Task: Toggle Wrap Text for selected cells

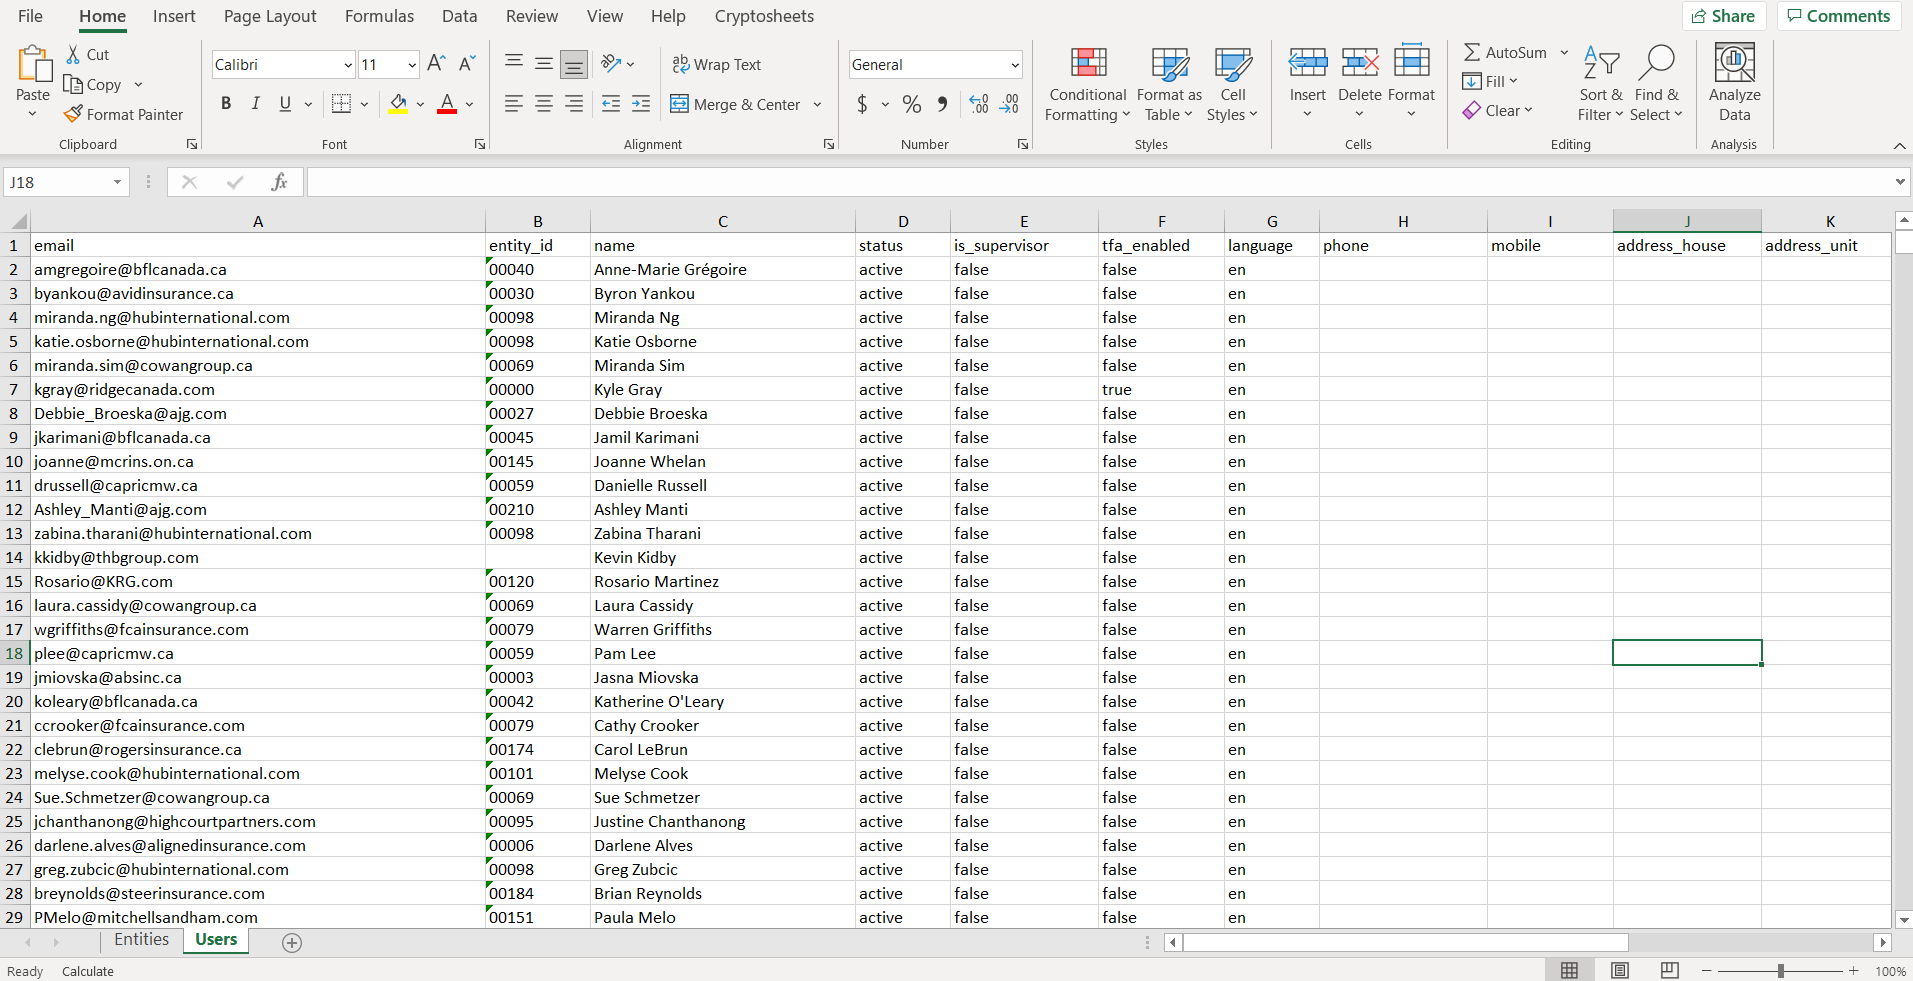Action: [717, 64]
